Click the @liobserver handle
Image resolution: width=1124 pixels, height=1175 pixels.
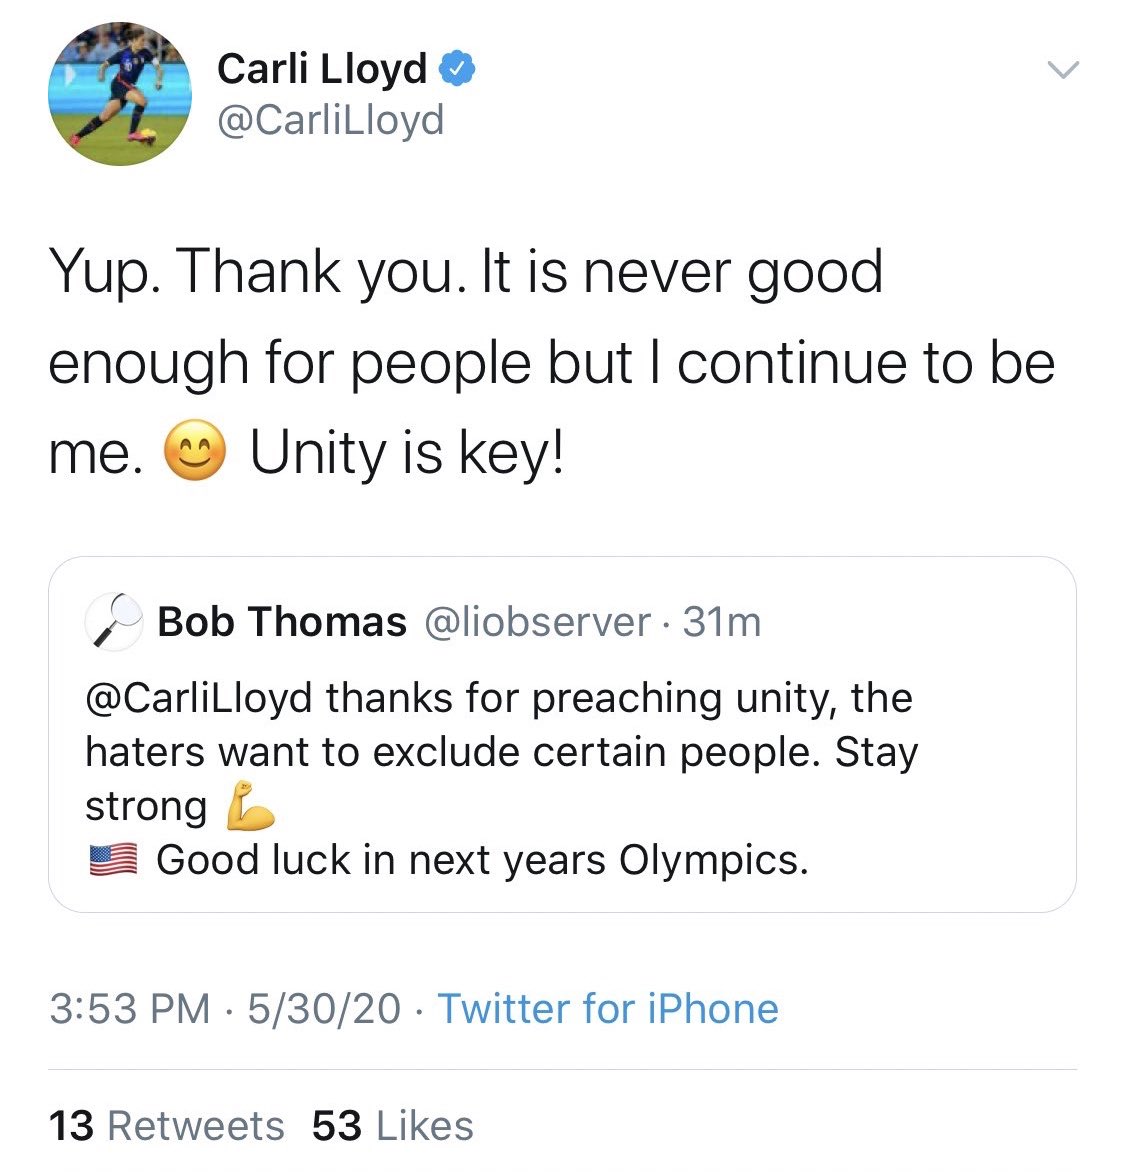(x=538, y=622)
